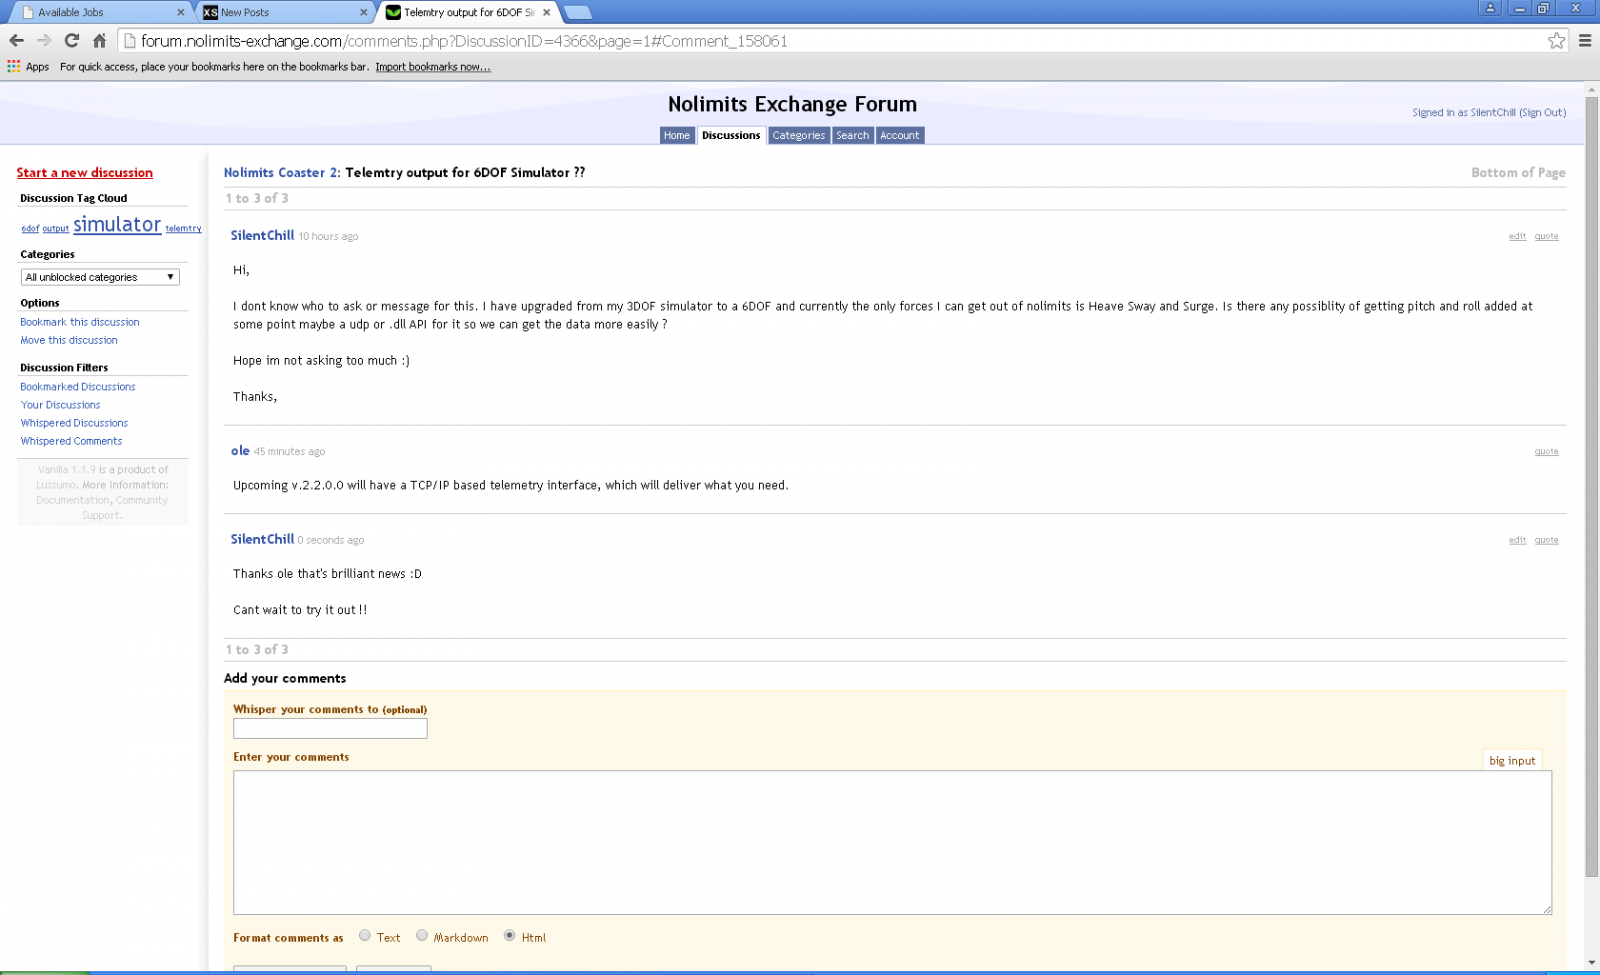Click the scrollbar up arrow
1600x975 pixels.
coord(1592,90)
